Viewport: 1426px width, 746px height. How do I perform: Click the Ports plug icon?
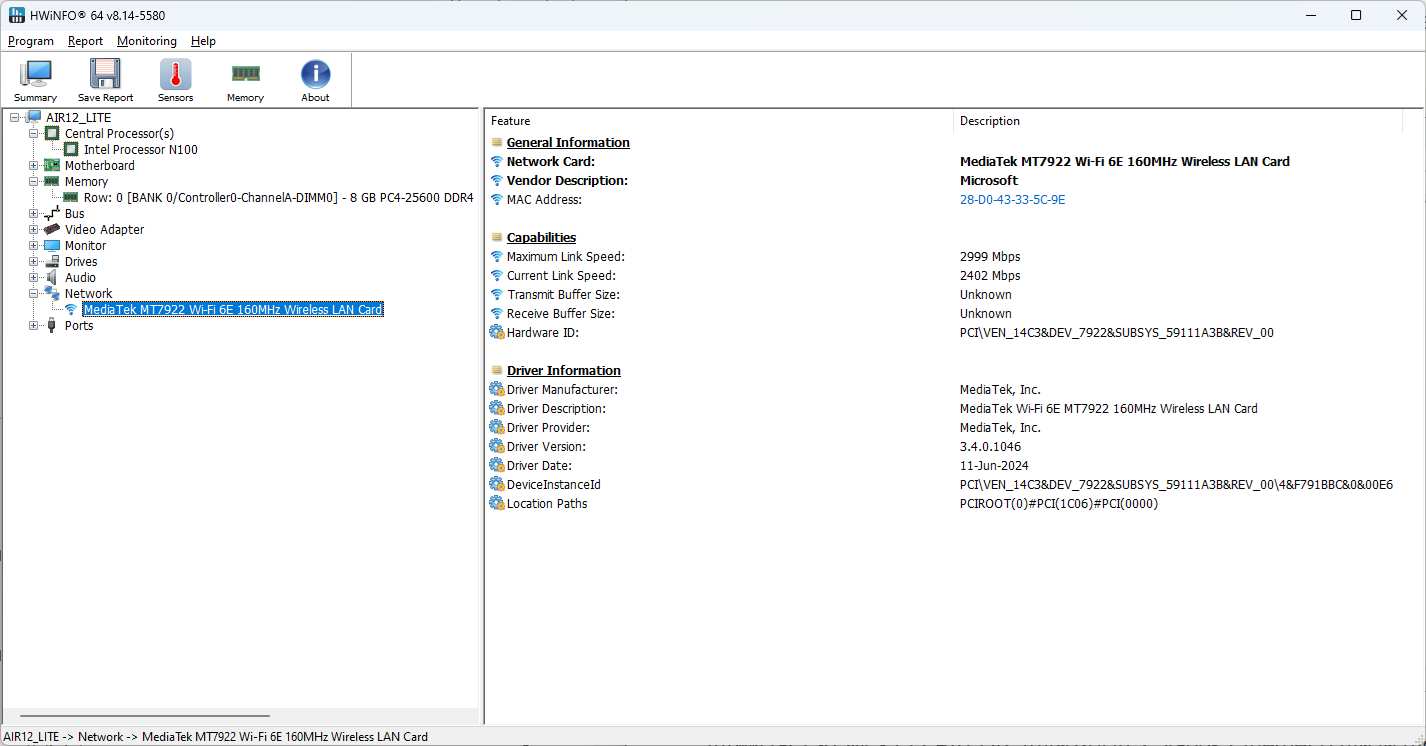point(52,326)
